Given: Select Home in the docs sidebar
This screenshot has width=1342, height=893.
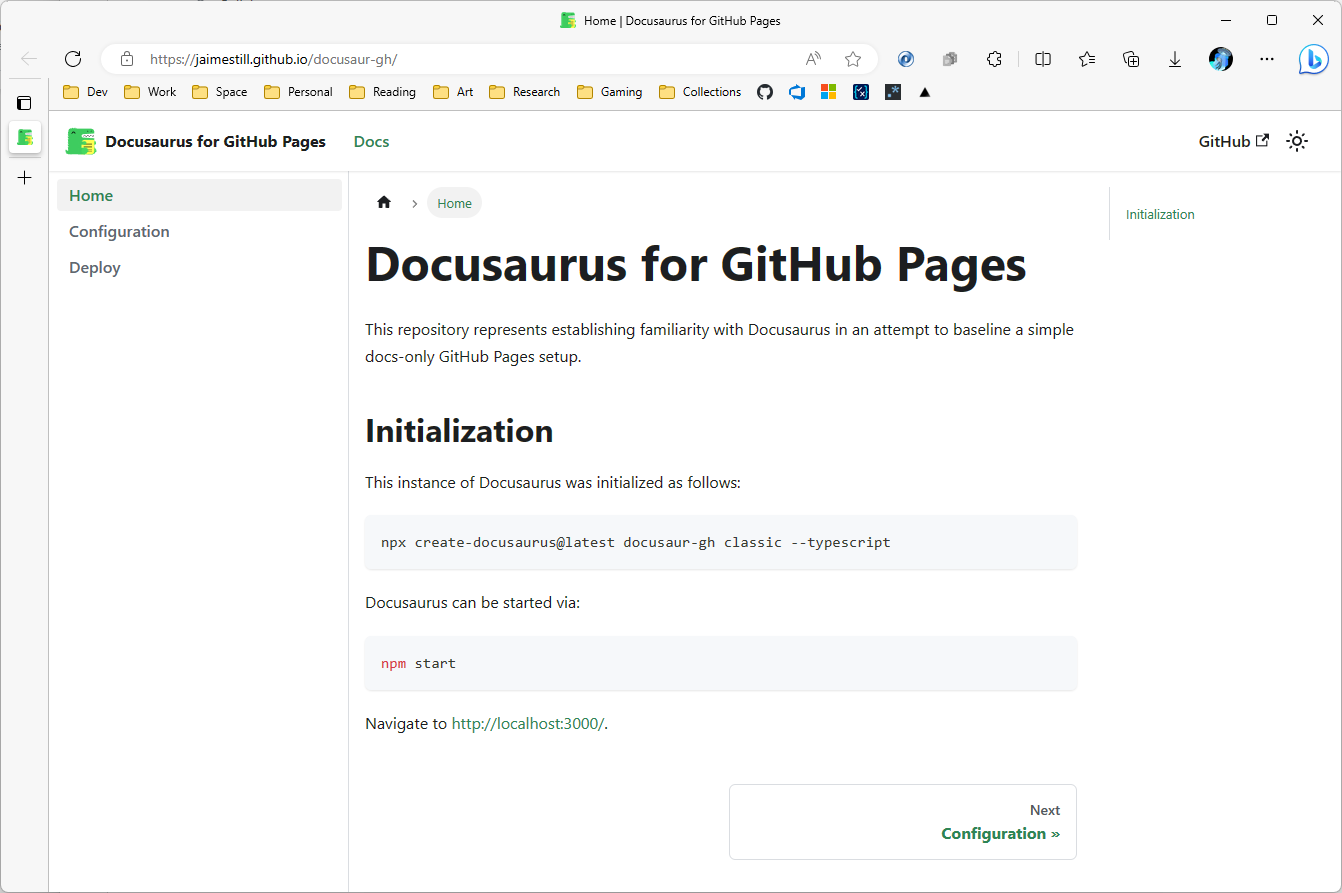Looking at the screenshot, I should 199,196.
